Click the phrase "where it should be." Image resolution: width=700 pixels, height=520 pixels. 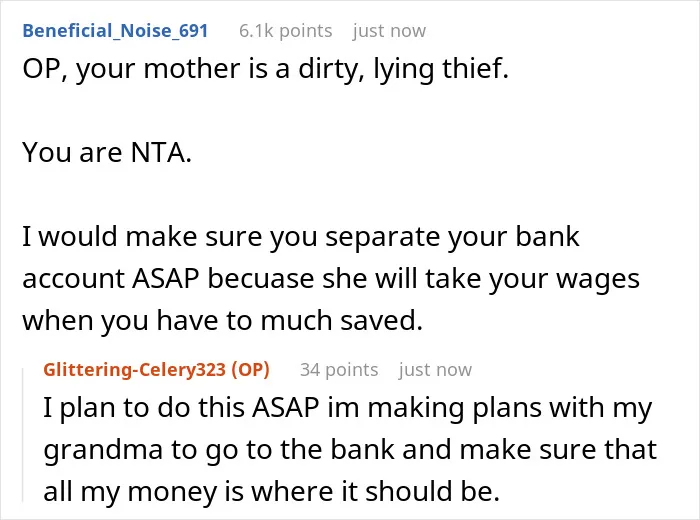click(375, 491)
